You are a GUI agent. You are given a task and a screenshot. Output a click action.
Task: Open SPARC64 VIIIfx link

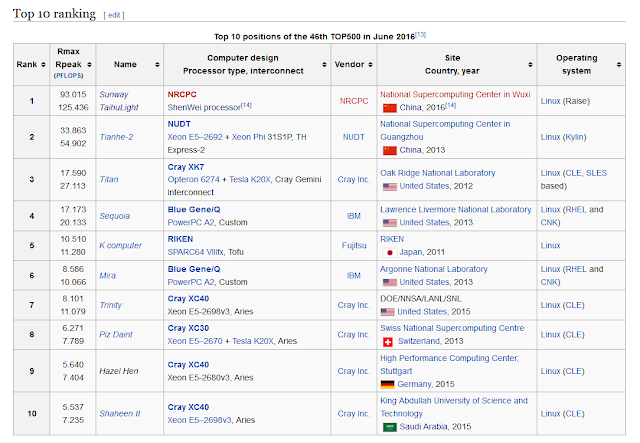pos(196,252)
